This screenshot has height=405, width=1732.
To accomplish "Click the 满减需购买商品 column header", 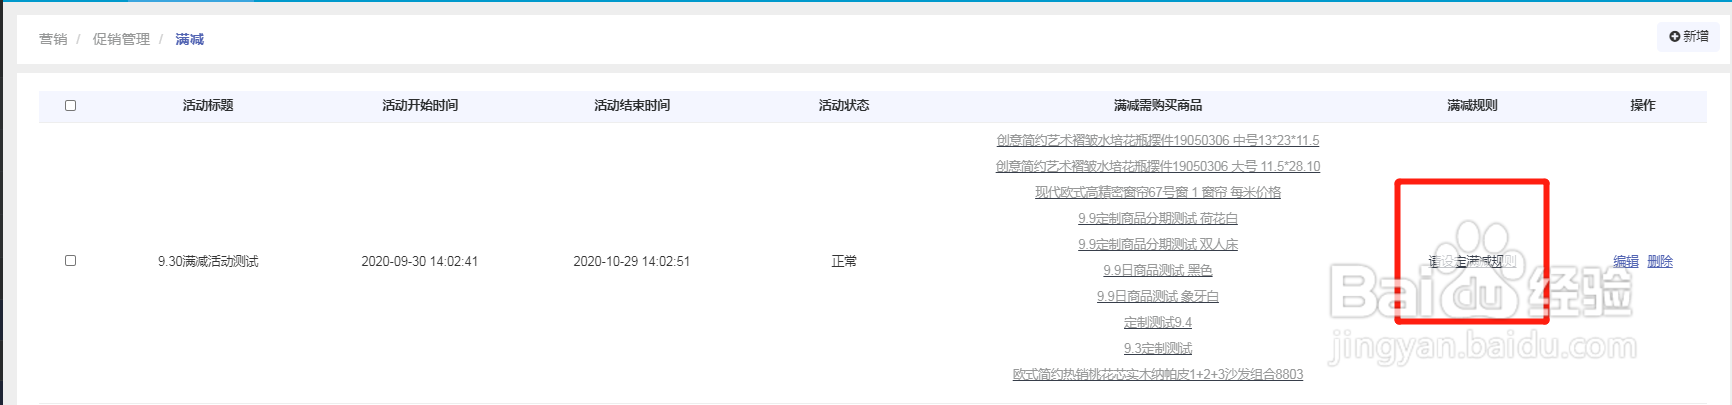I will click(1158, 105).
